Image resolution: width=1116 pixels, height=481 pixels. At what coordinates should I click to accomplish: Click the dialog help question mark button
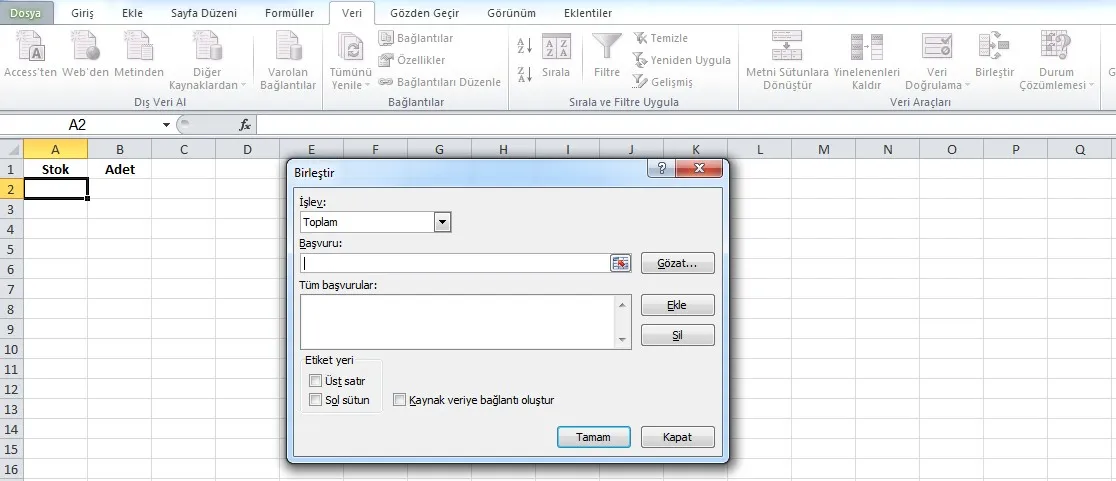661,169
